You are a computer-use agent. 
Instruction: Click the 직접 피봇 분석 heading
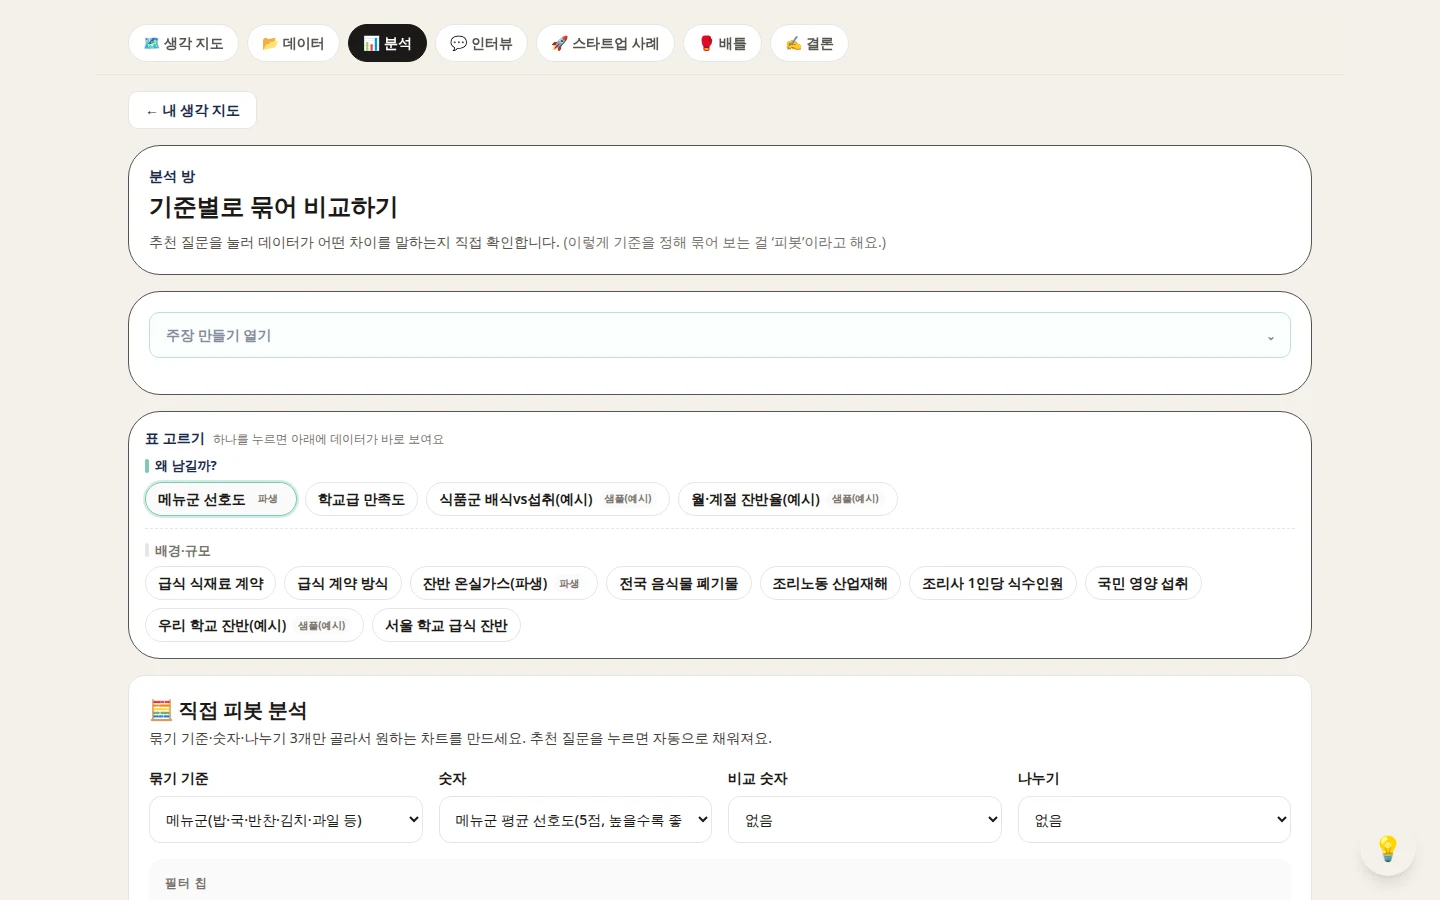[228, 710]
